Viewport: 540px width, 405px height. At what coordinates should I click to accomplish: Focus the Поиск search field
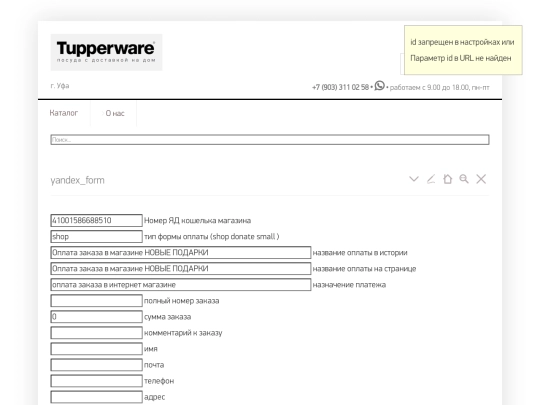tap(270, 139)
